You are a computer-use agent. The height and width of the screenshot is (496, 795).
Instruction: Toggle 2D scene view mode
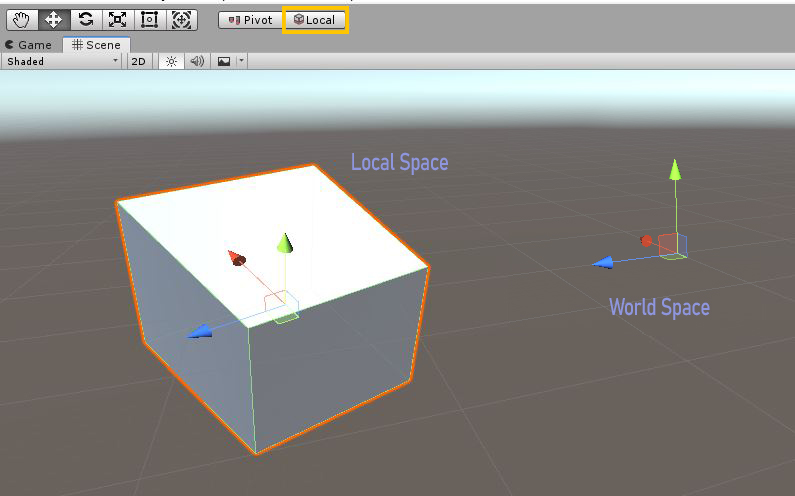coord(138,61)
